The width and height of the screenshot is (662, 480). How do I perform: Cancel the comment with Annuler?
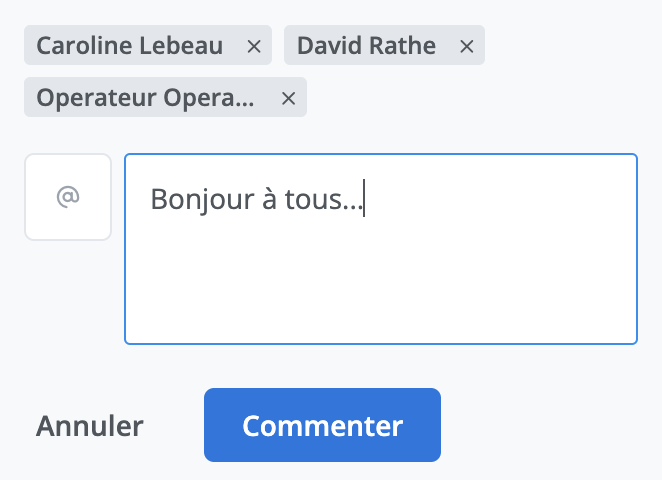[90, 426]
